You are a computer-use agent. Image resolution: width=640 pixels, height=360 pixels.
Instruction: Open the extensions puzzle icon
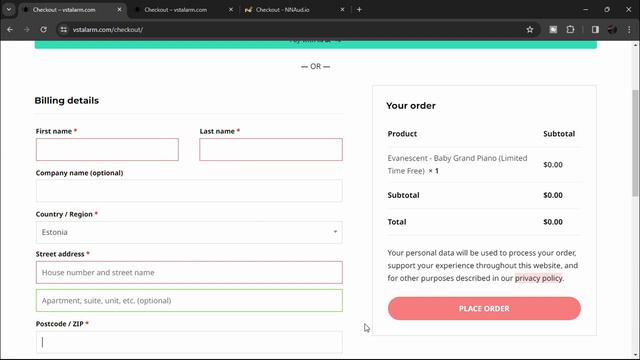click(x=571, y=29)
